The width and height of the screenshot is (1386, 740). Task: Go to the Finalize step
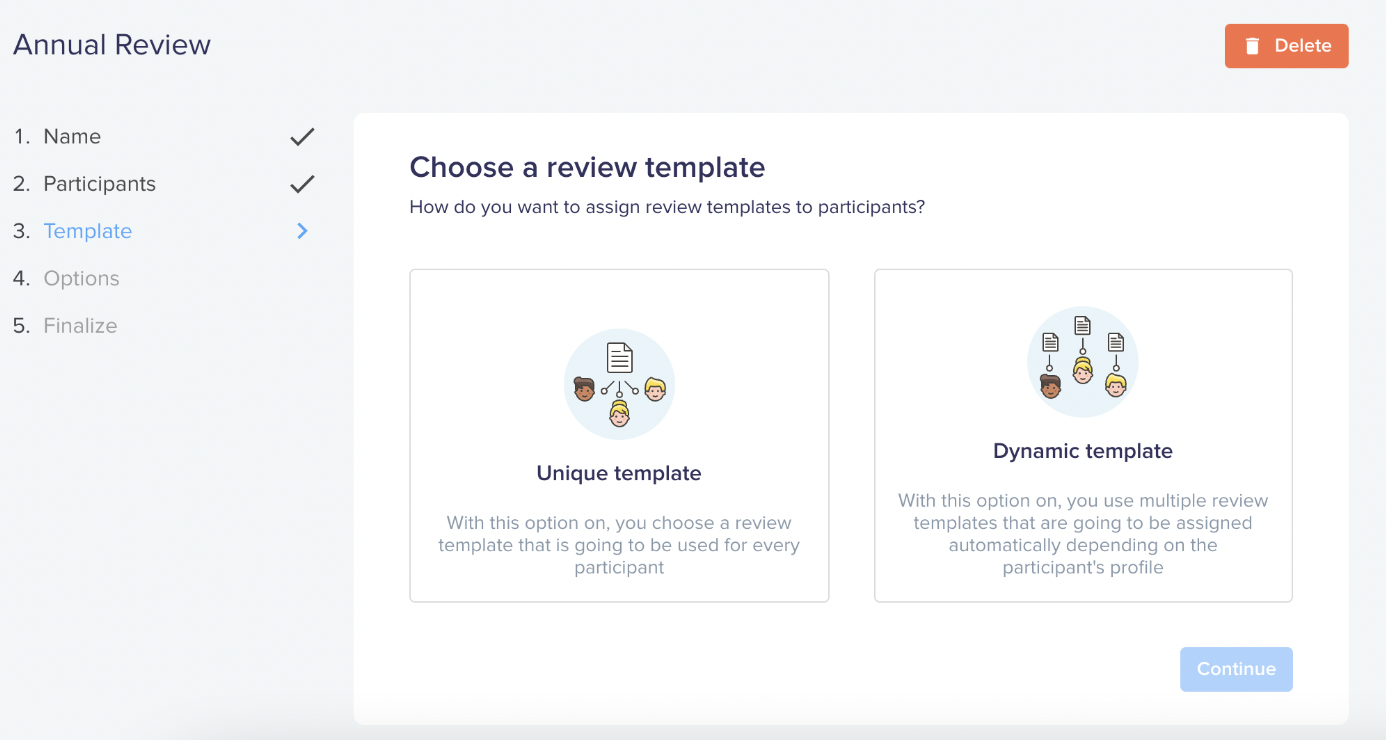coord(80,325)
